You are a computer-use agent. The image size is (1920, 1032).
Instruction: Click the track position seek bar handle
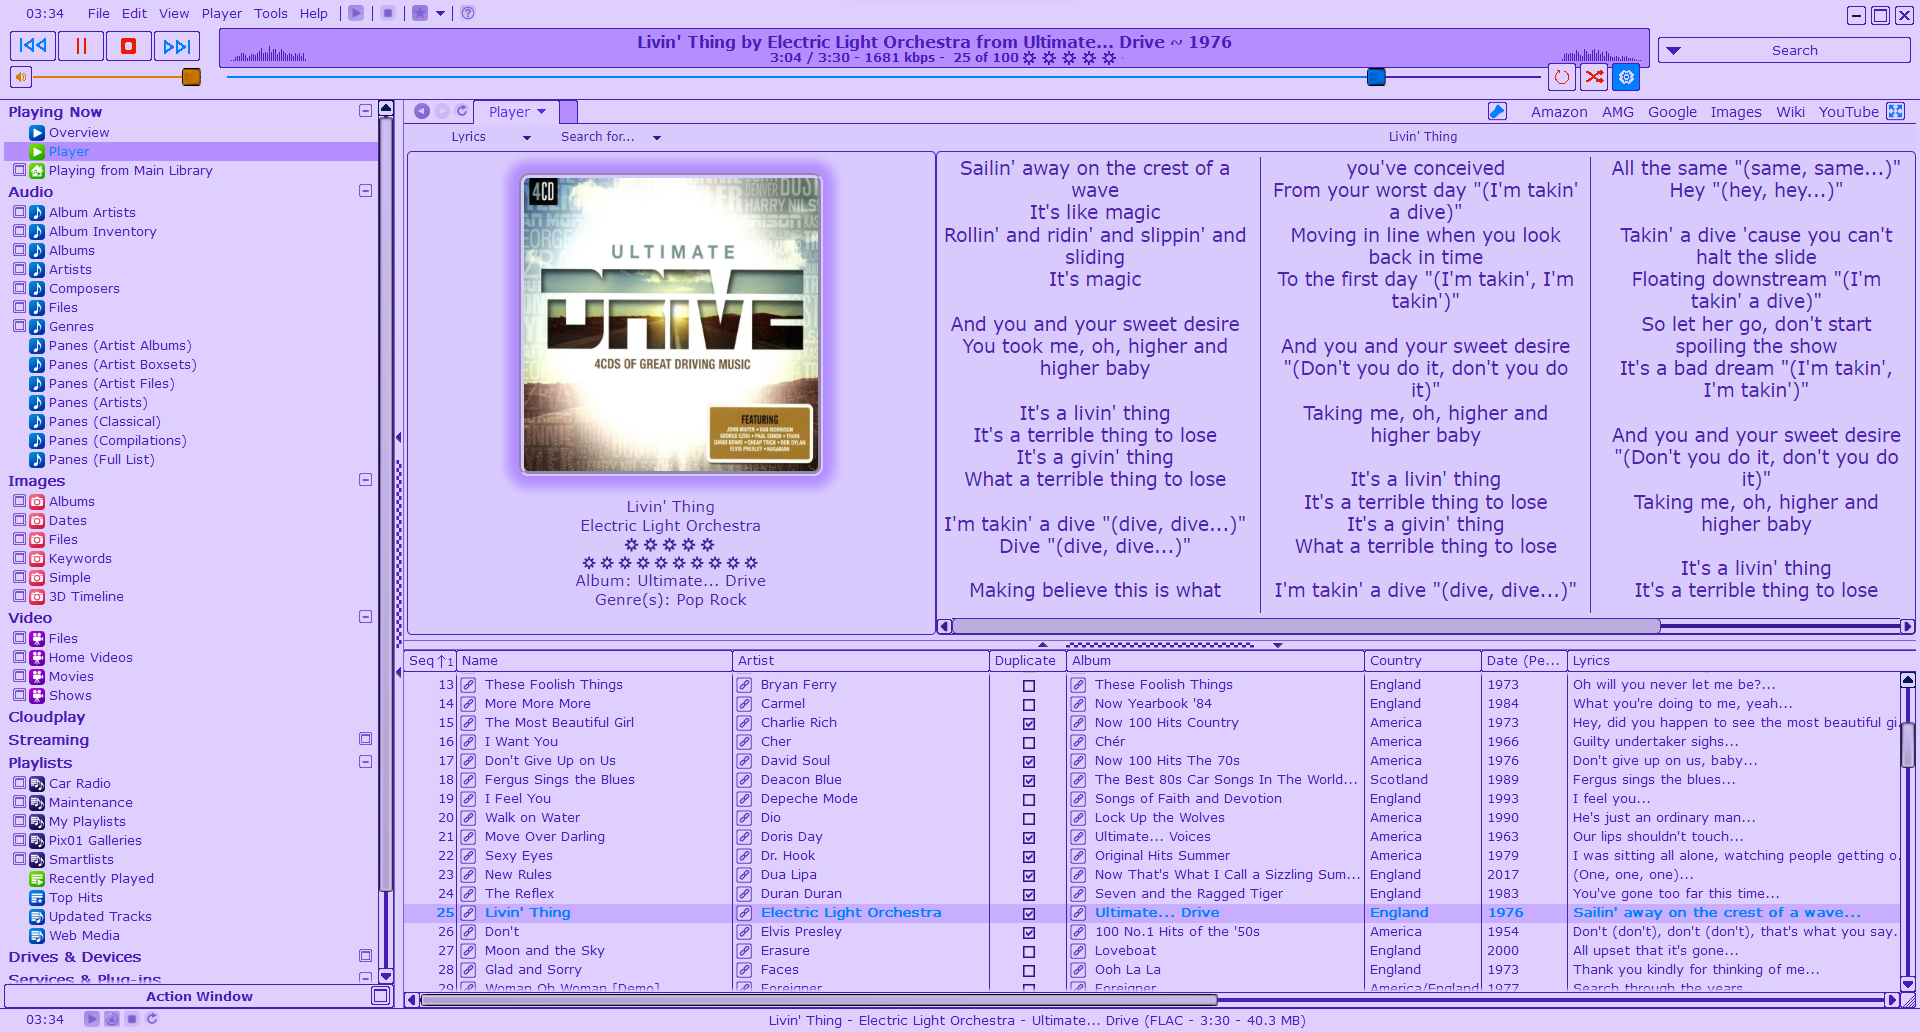pyautogui.click(x=1376, y=77)
